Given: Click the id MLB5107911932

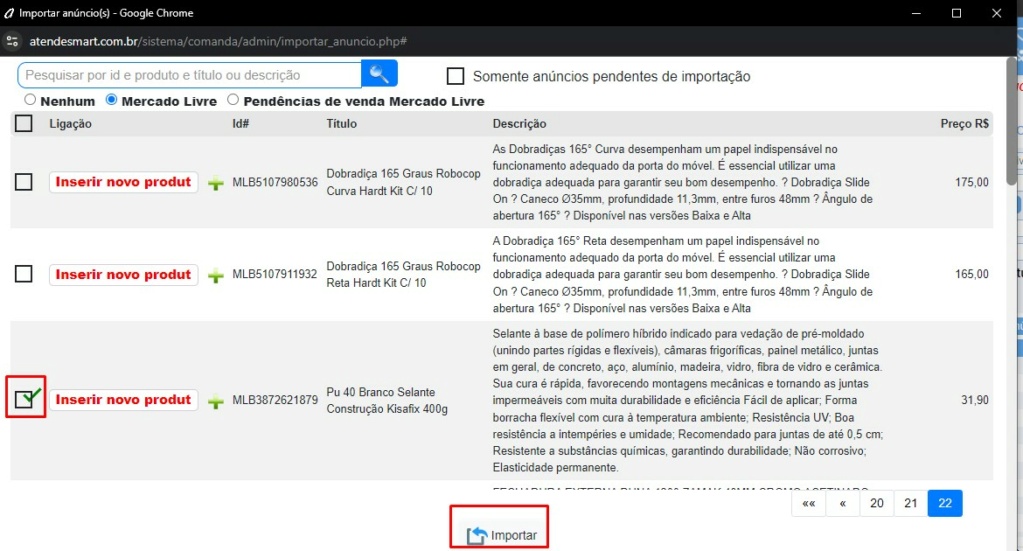Looking at the screenshot, I should 275,275.
